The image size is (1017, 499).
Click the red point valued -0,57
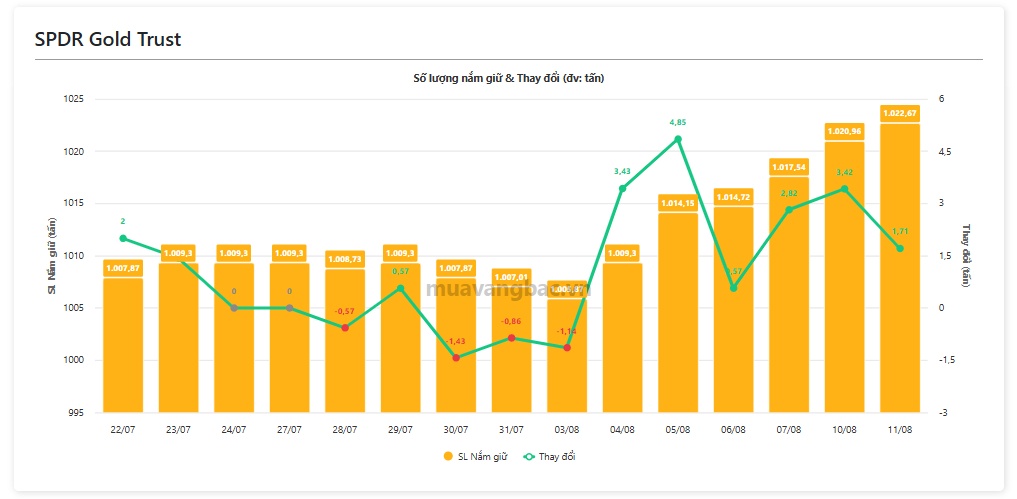point(345,328)
